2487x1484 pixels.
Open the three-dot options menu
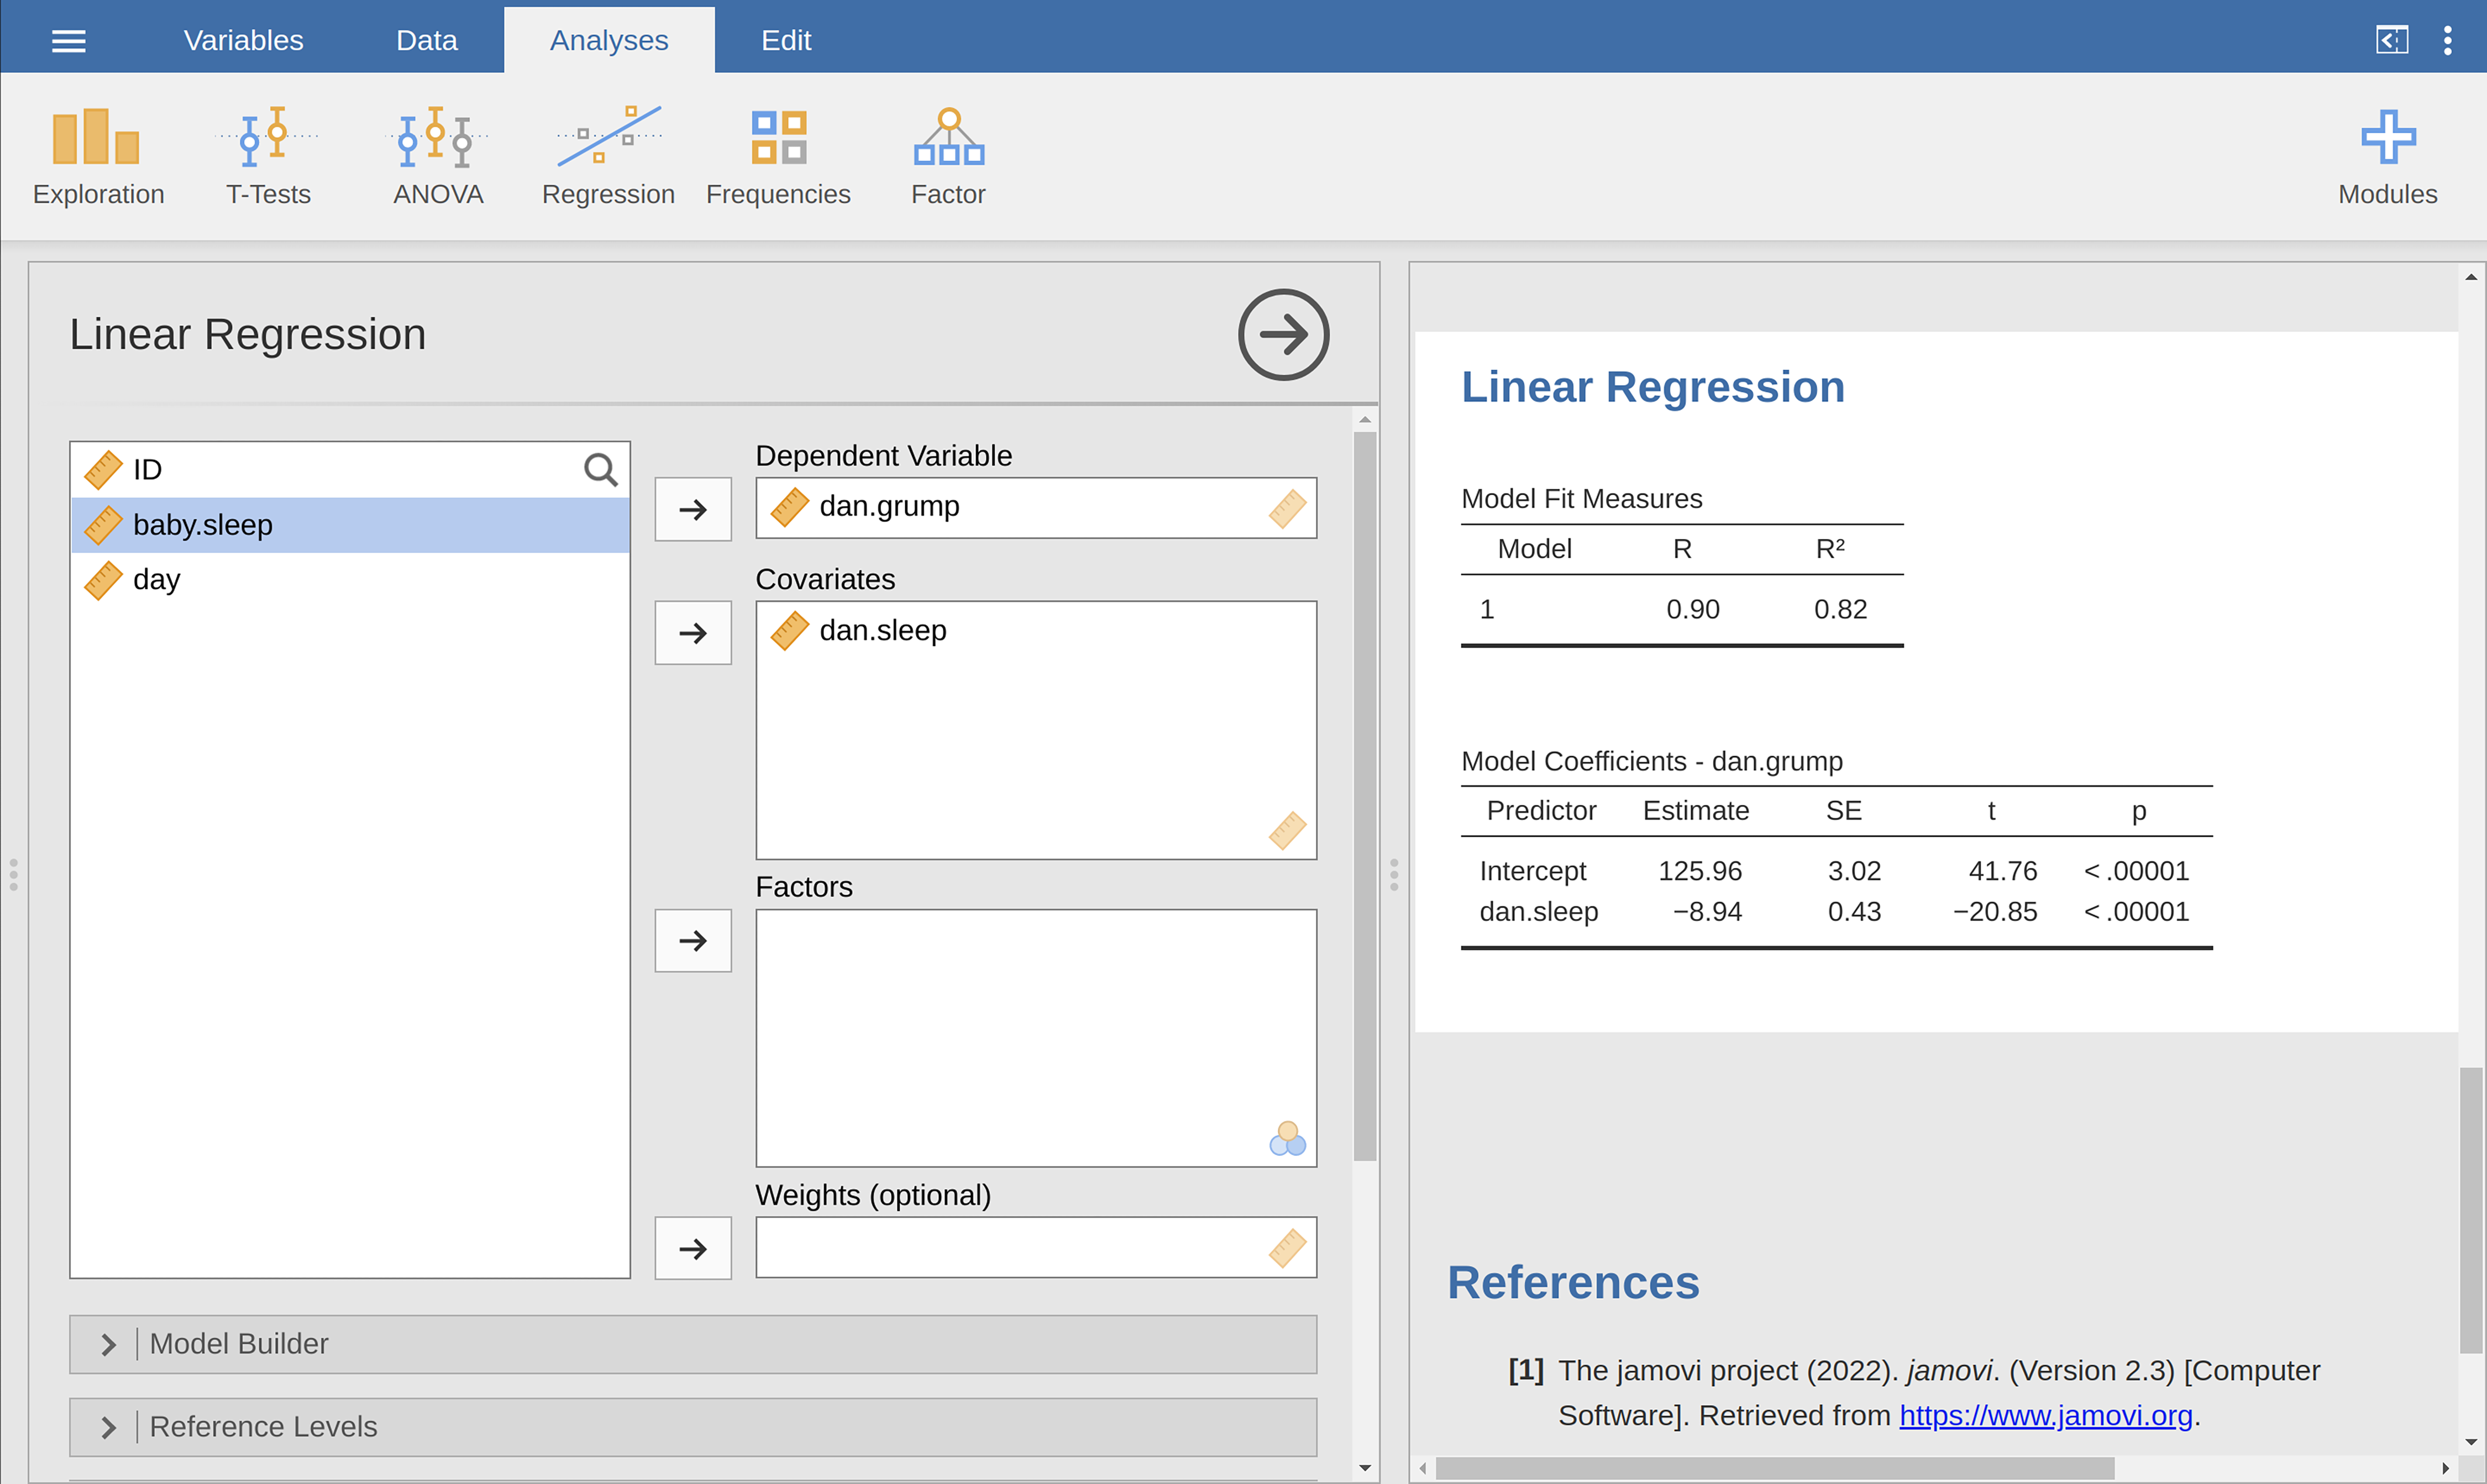(x=2447, y=40)
